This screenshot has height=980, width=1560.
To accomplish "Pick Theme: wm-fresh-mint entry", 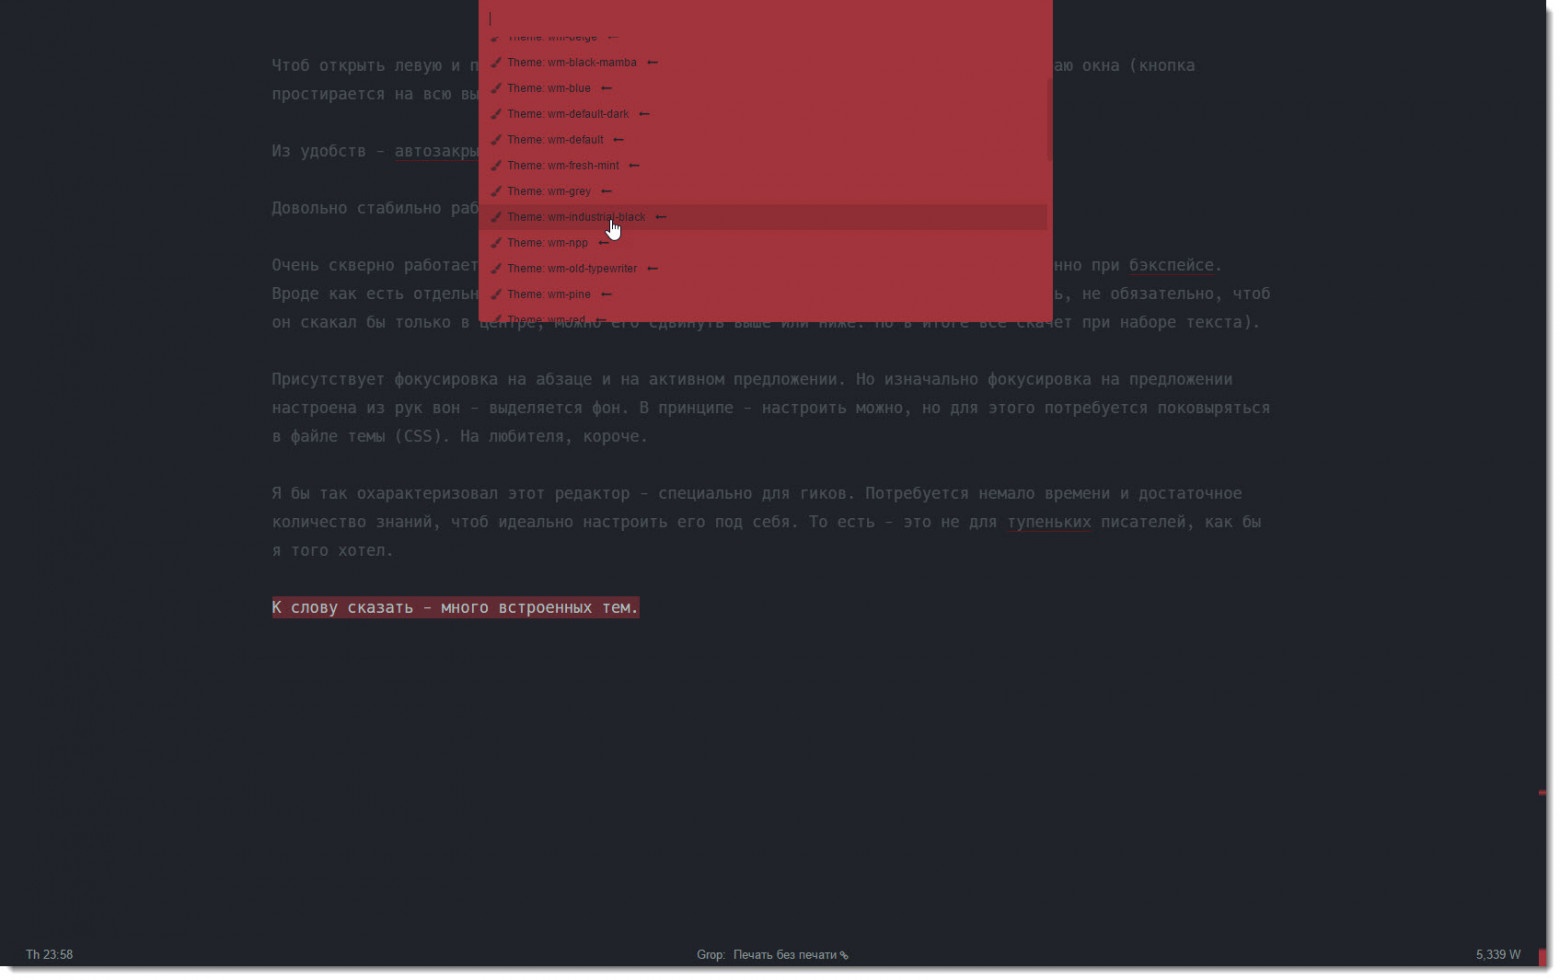I will point(765,165).
